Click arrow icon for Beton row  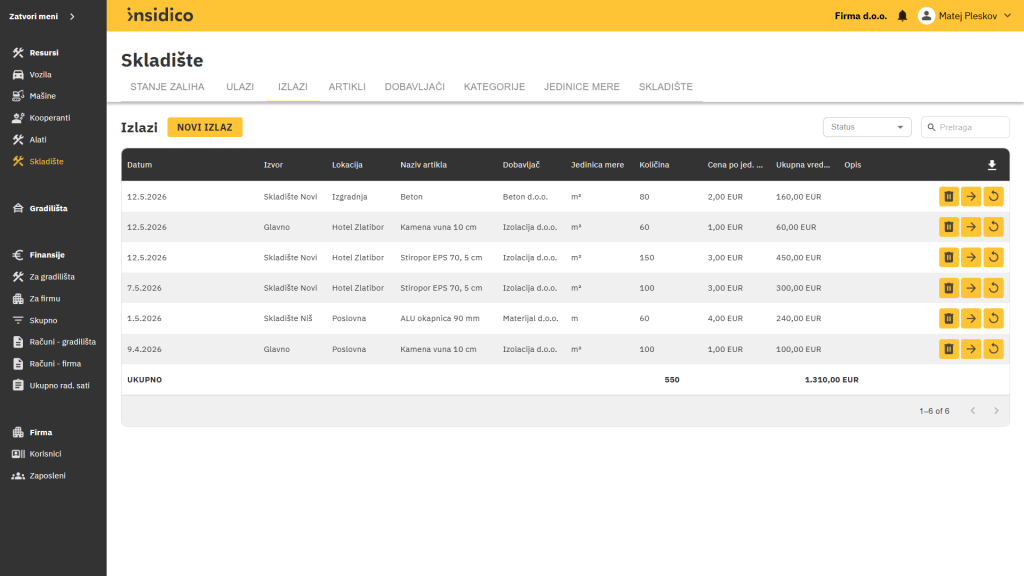(x=971, y=197)
